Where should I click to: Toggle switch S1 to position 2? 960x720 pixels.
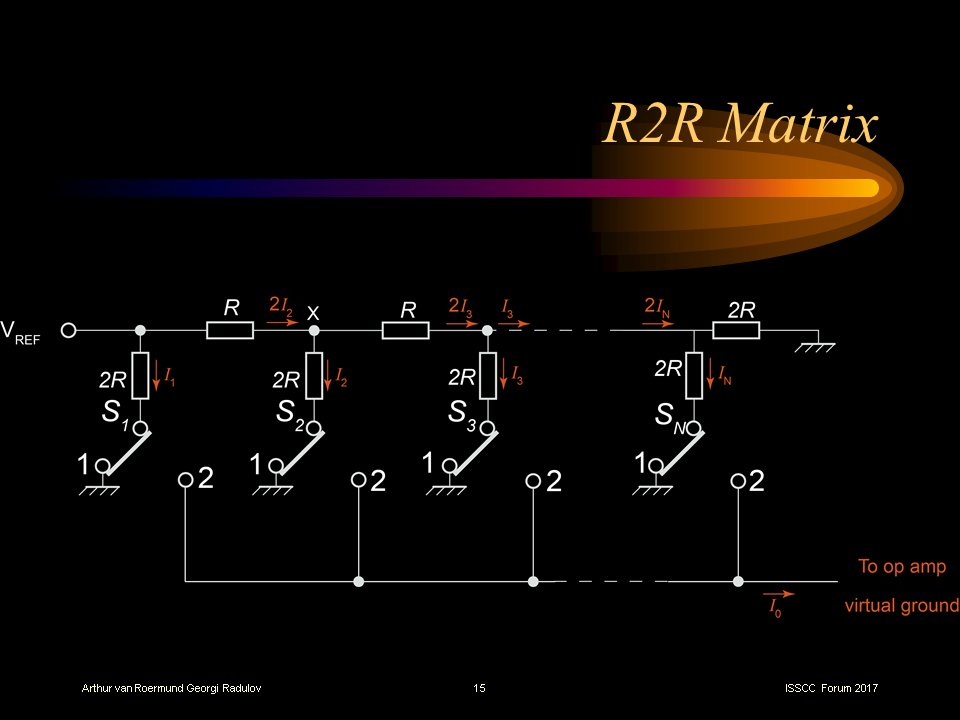tap(185, 481)
